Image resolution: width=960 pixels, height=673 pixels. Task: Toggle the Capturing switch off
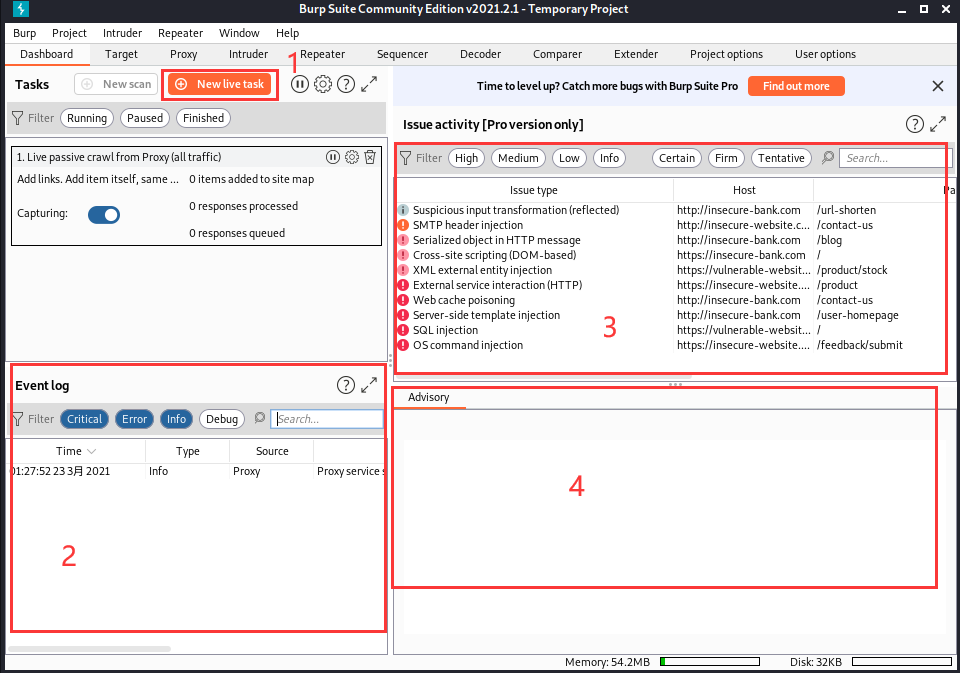(x=104, y=214)
